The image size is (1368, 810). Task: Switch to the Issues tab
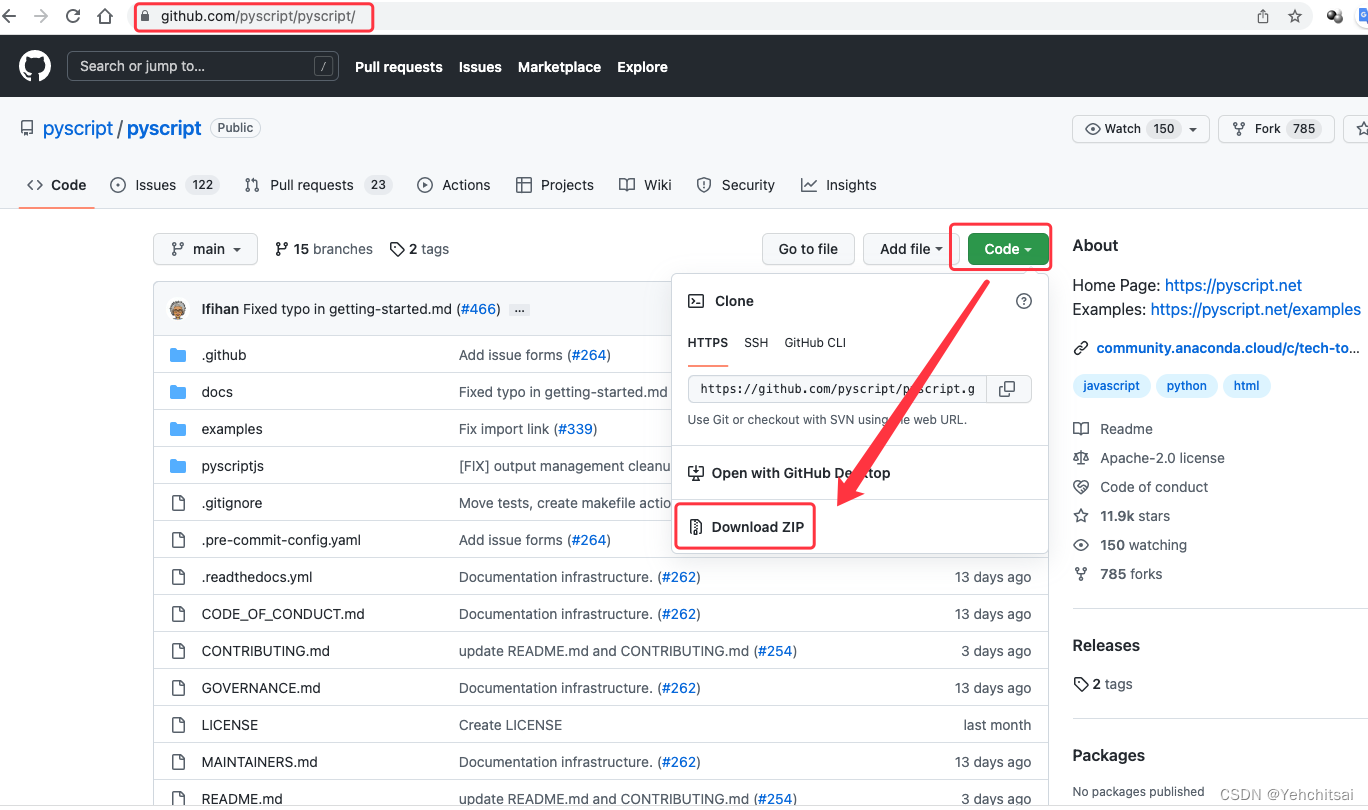tap(164, 185)
